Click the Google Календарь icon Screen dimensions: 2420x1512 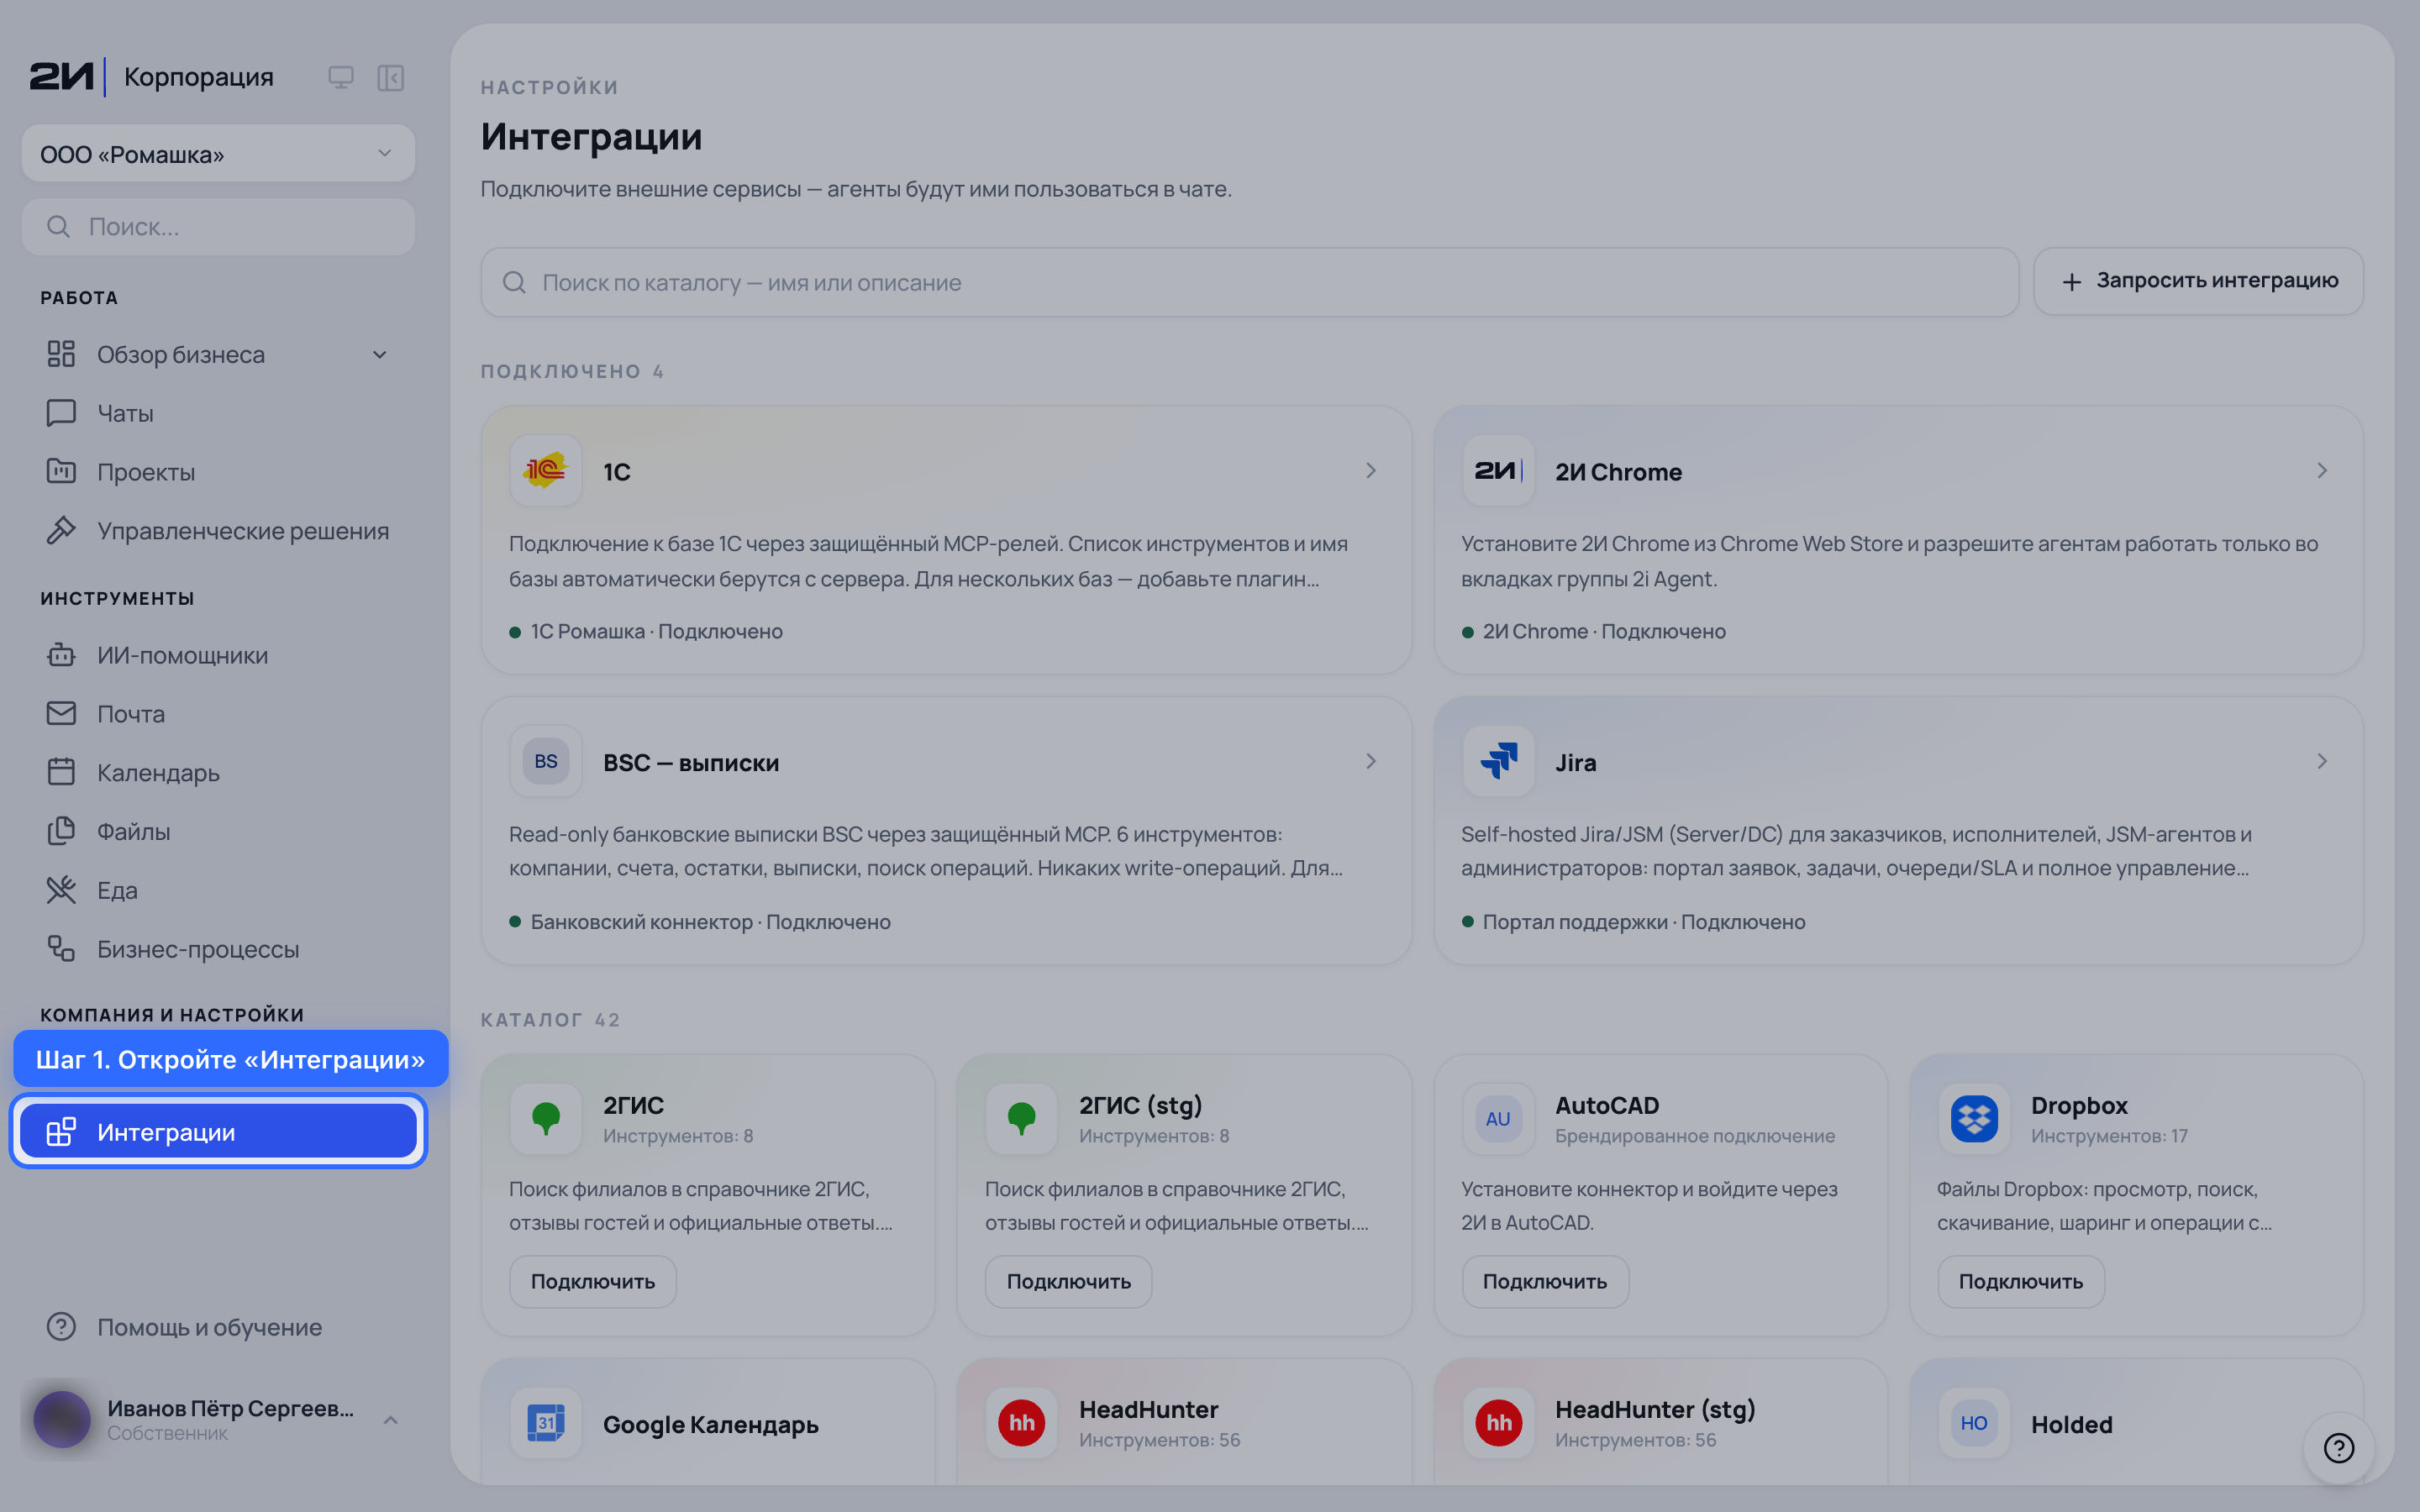[x=546, y=1423]
